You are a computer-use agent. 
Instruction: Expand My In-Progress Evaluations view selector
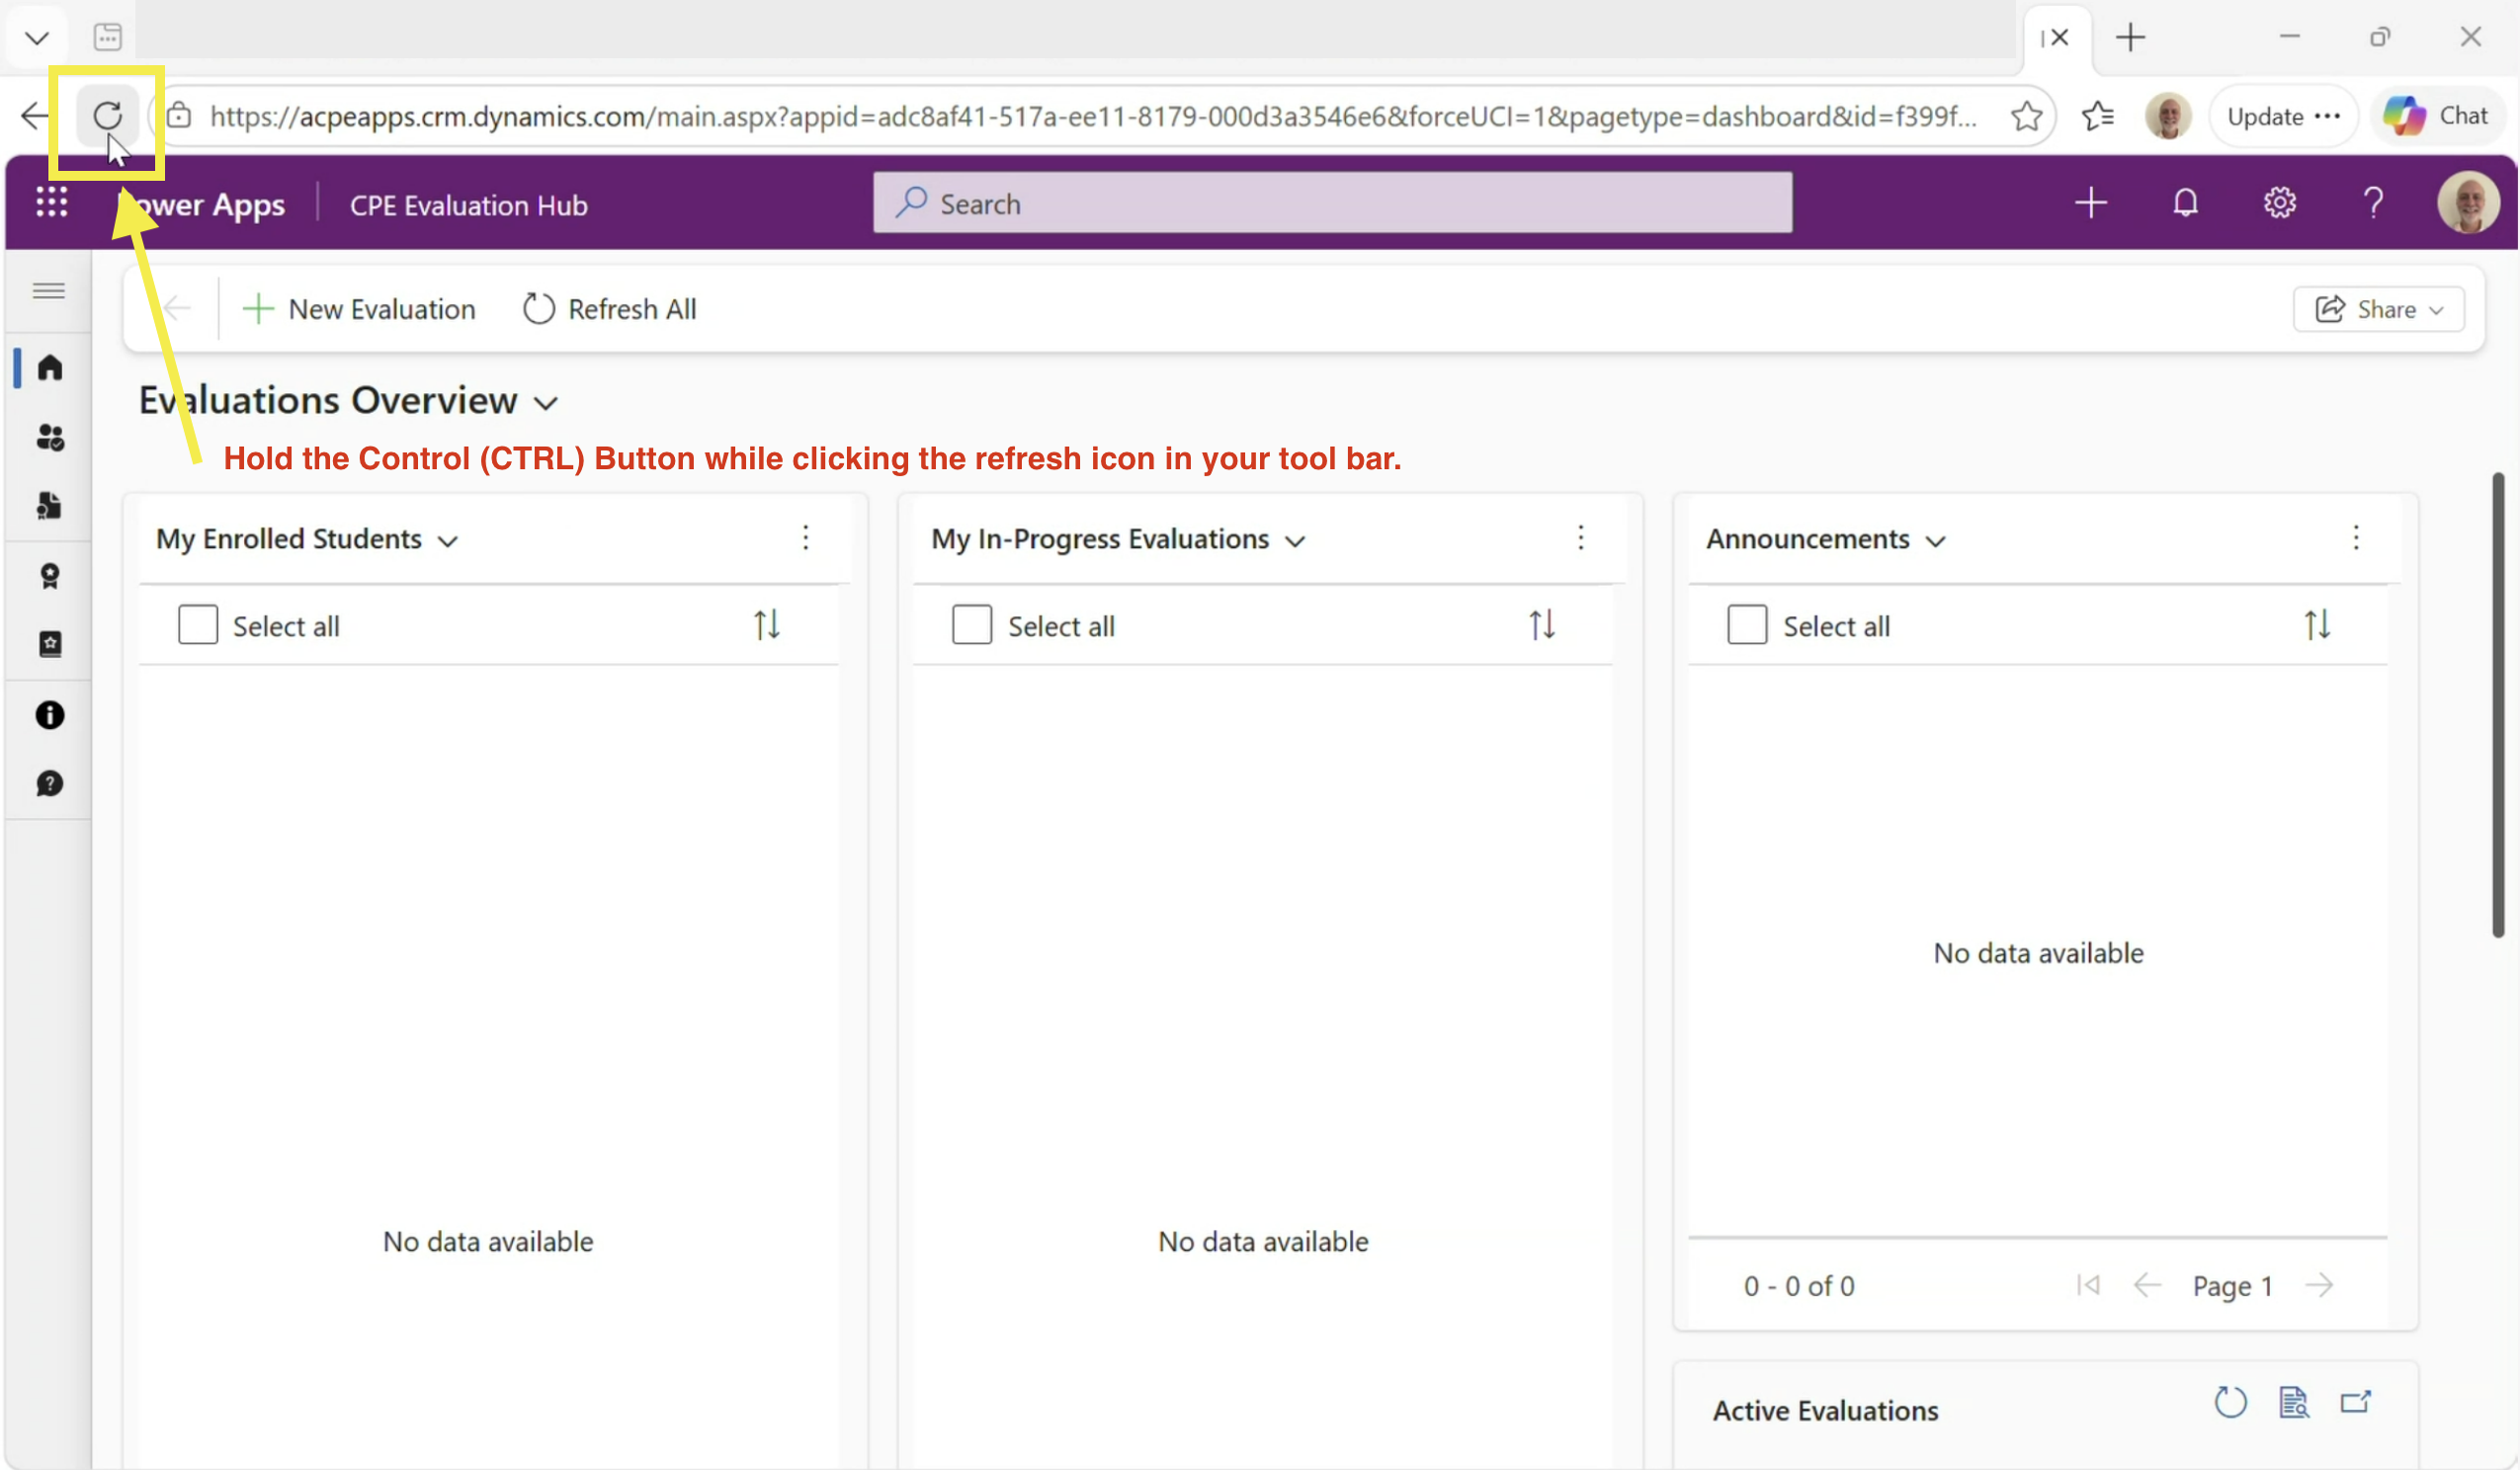(1295, 541)
